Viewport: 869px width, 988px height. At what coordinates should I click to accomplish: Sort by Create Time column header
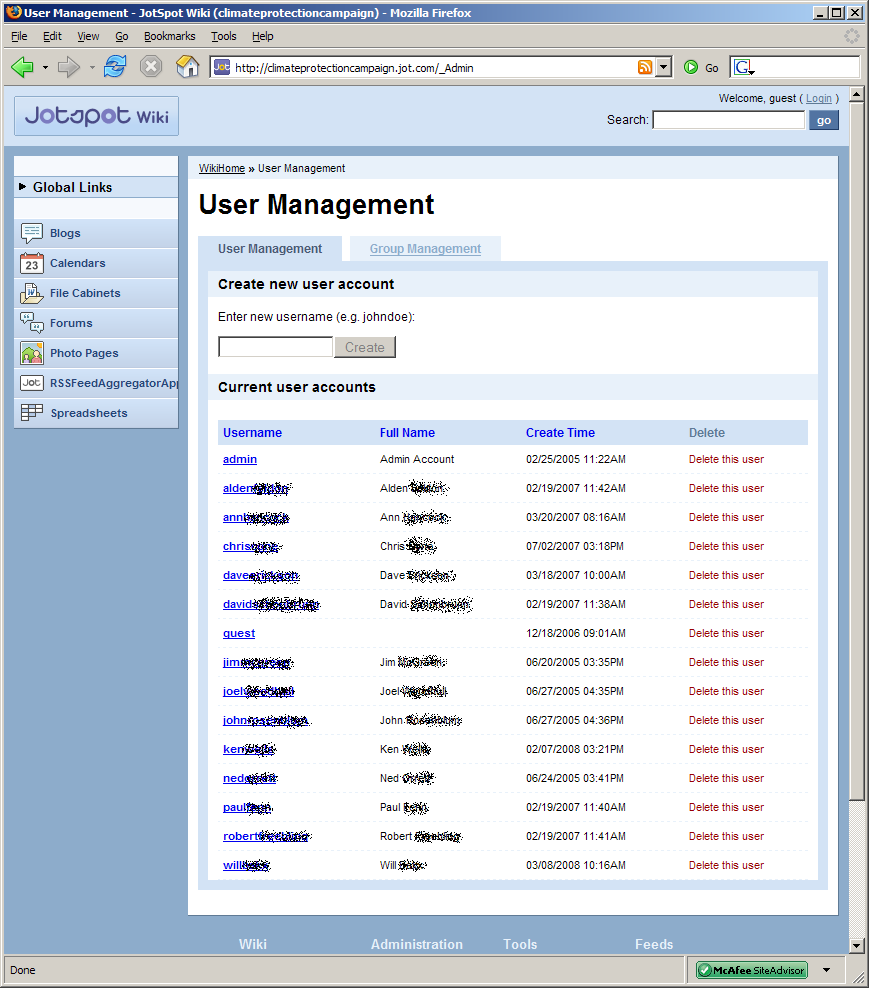[x=560, y=433]
